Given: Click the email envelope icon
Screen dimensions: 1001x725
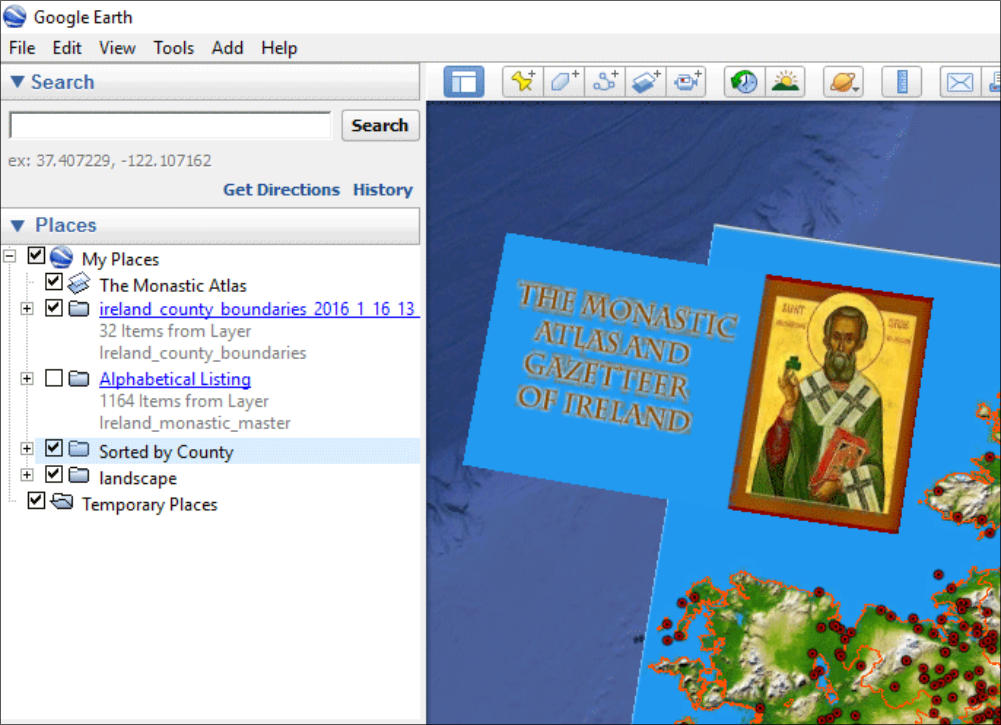Looking at the screenshot, I should (x=960, y=82).
